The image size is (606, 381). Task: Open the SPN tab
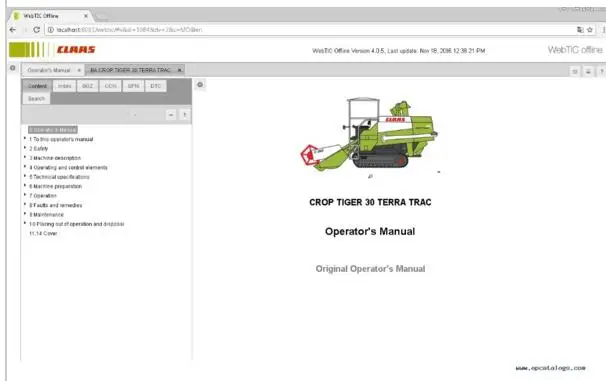point(133,86)
